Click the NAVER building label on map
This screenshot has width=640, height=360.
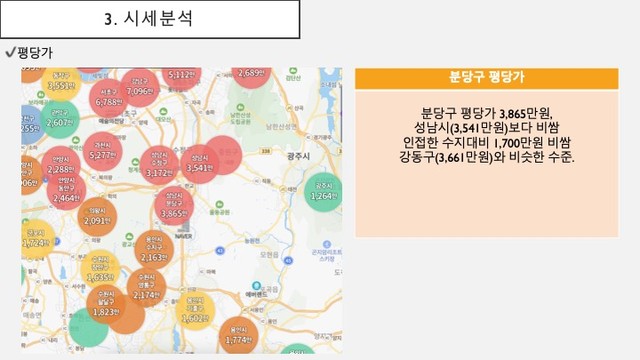(x=183, y=236)
